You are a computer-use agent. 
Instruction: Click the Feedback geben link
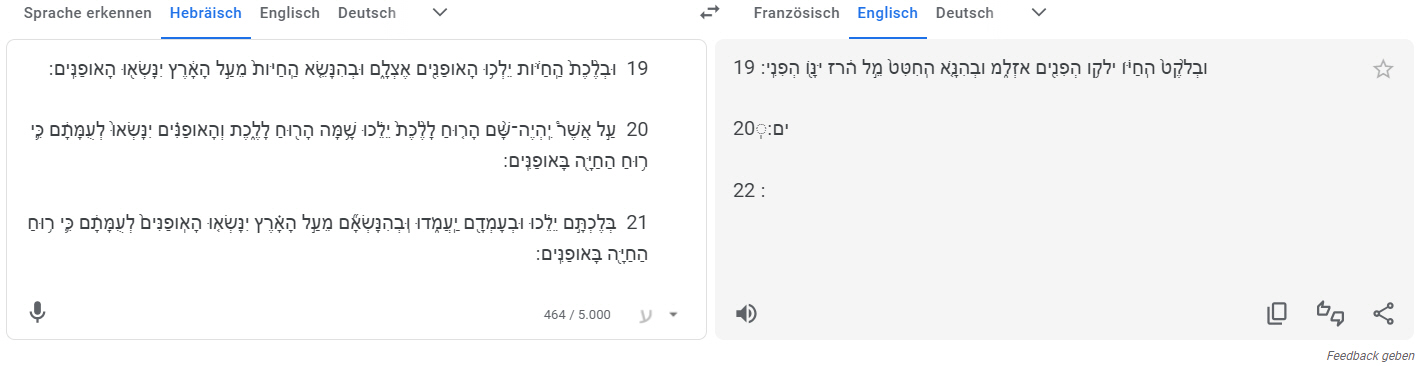1370,356
